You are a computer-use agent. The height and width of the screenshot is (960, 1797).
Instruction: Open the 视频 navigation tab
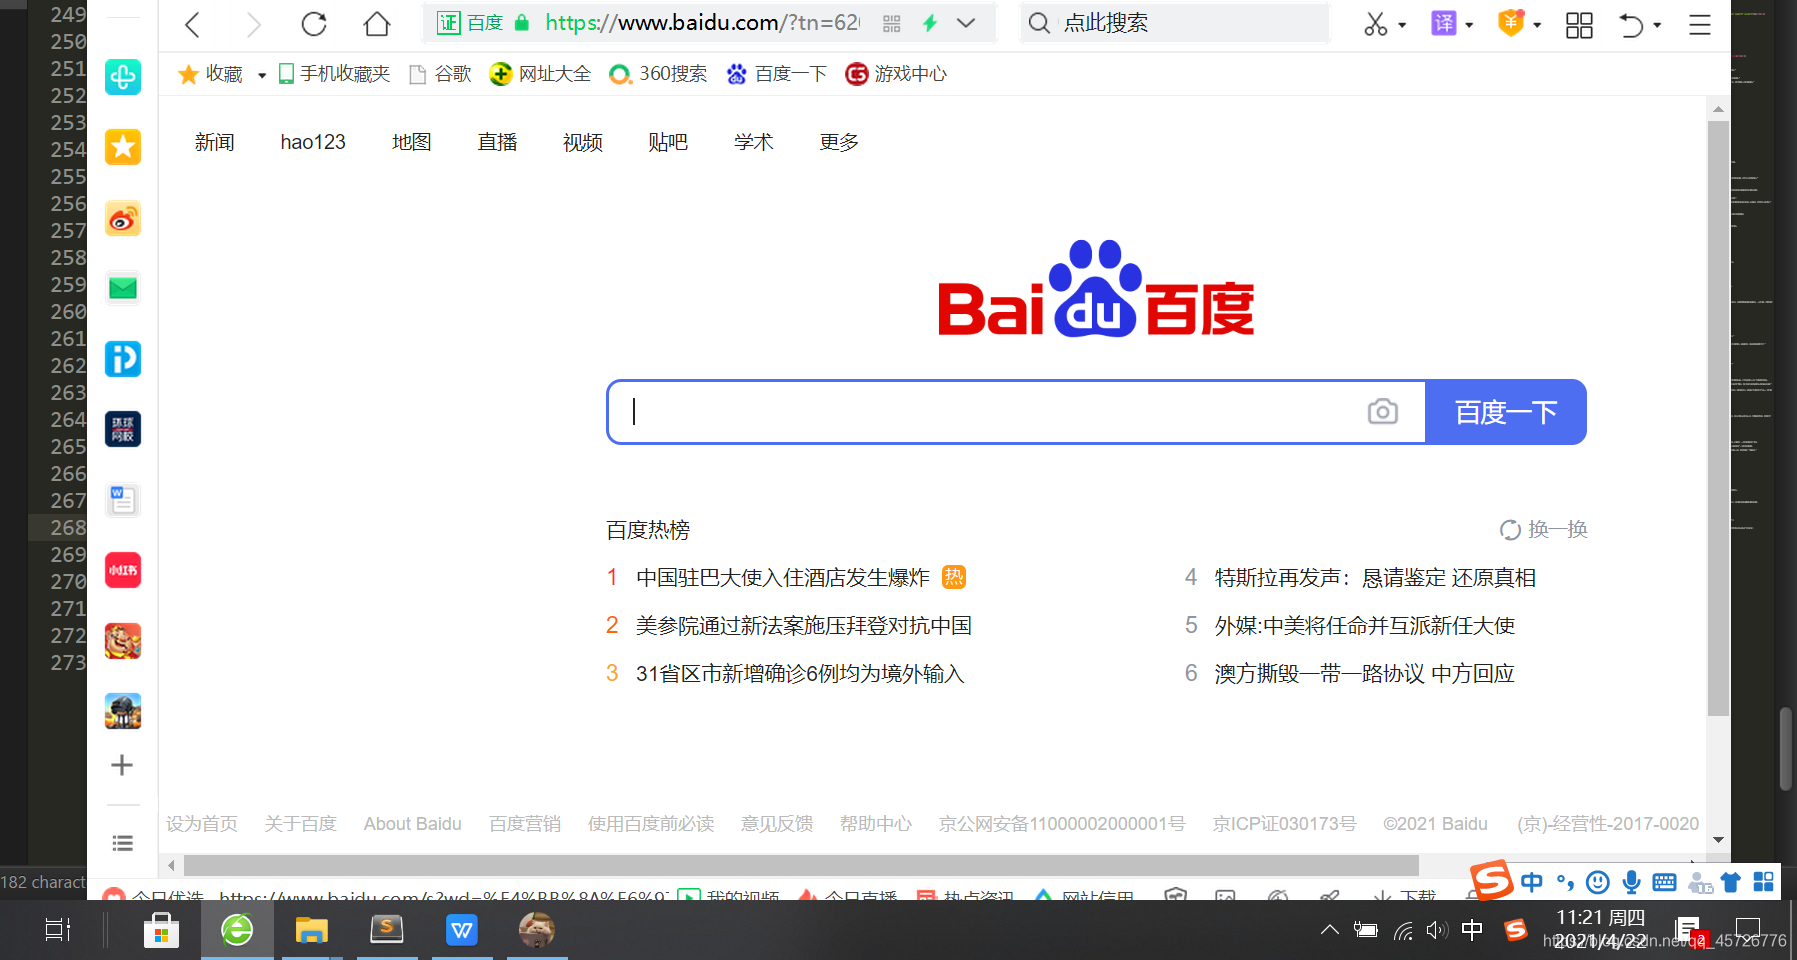(583, 142)
